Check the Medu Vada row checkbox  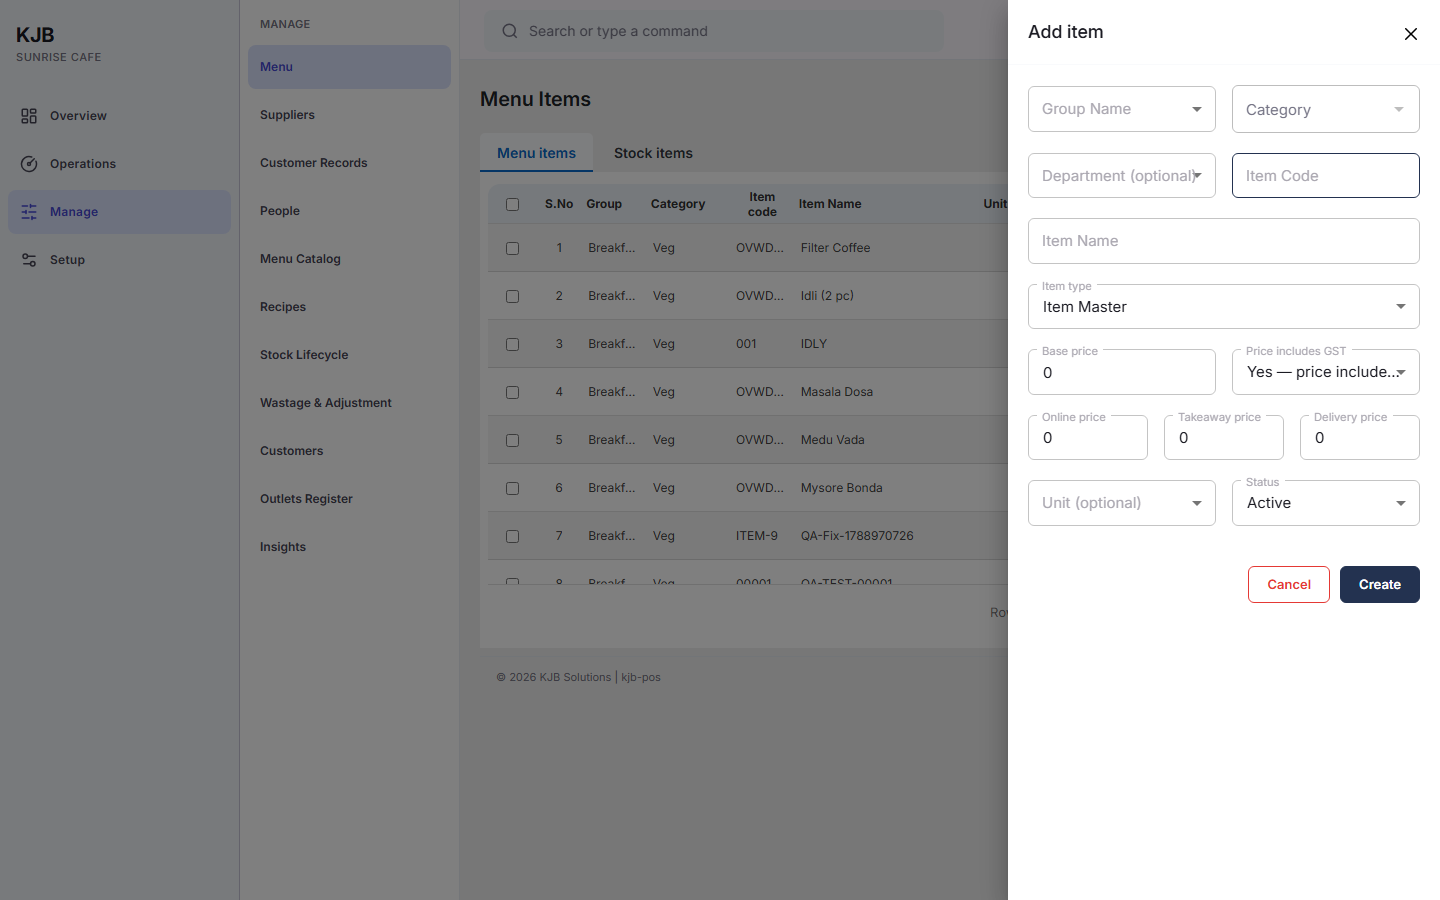click(x=512, y=440)
